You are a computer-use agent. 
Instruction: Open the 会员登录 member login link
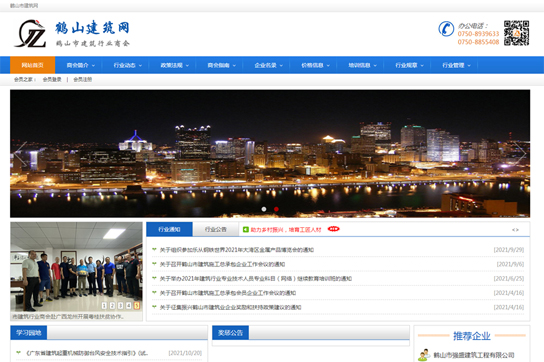coord(52,79)
